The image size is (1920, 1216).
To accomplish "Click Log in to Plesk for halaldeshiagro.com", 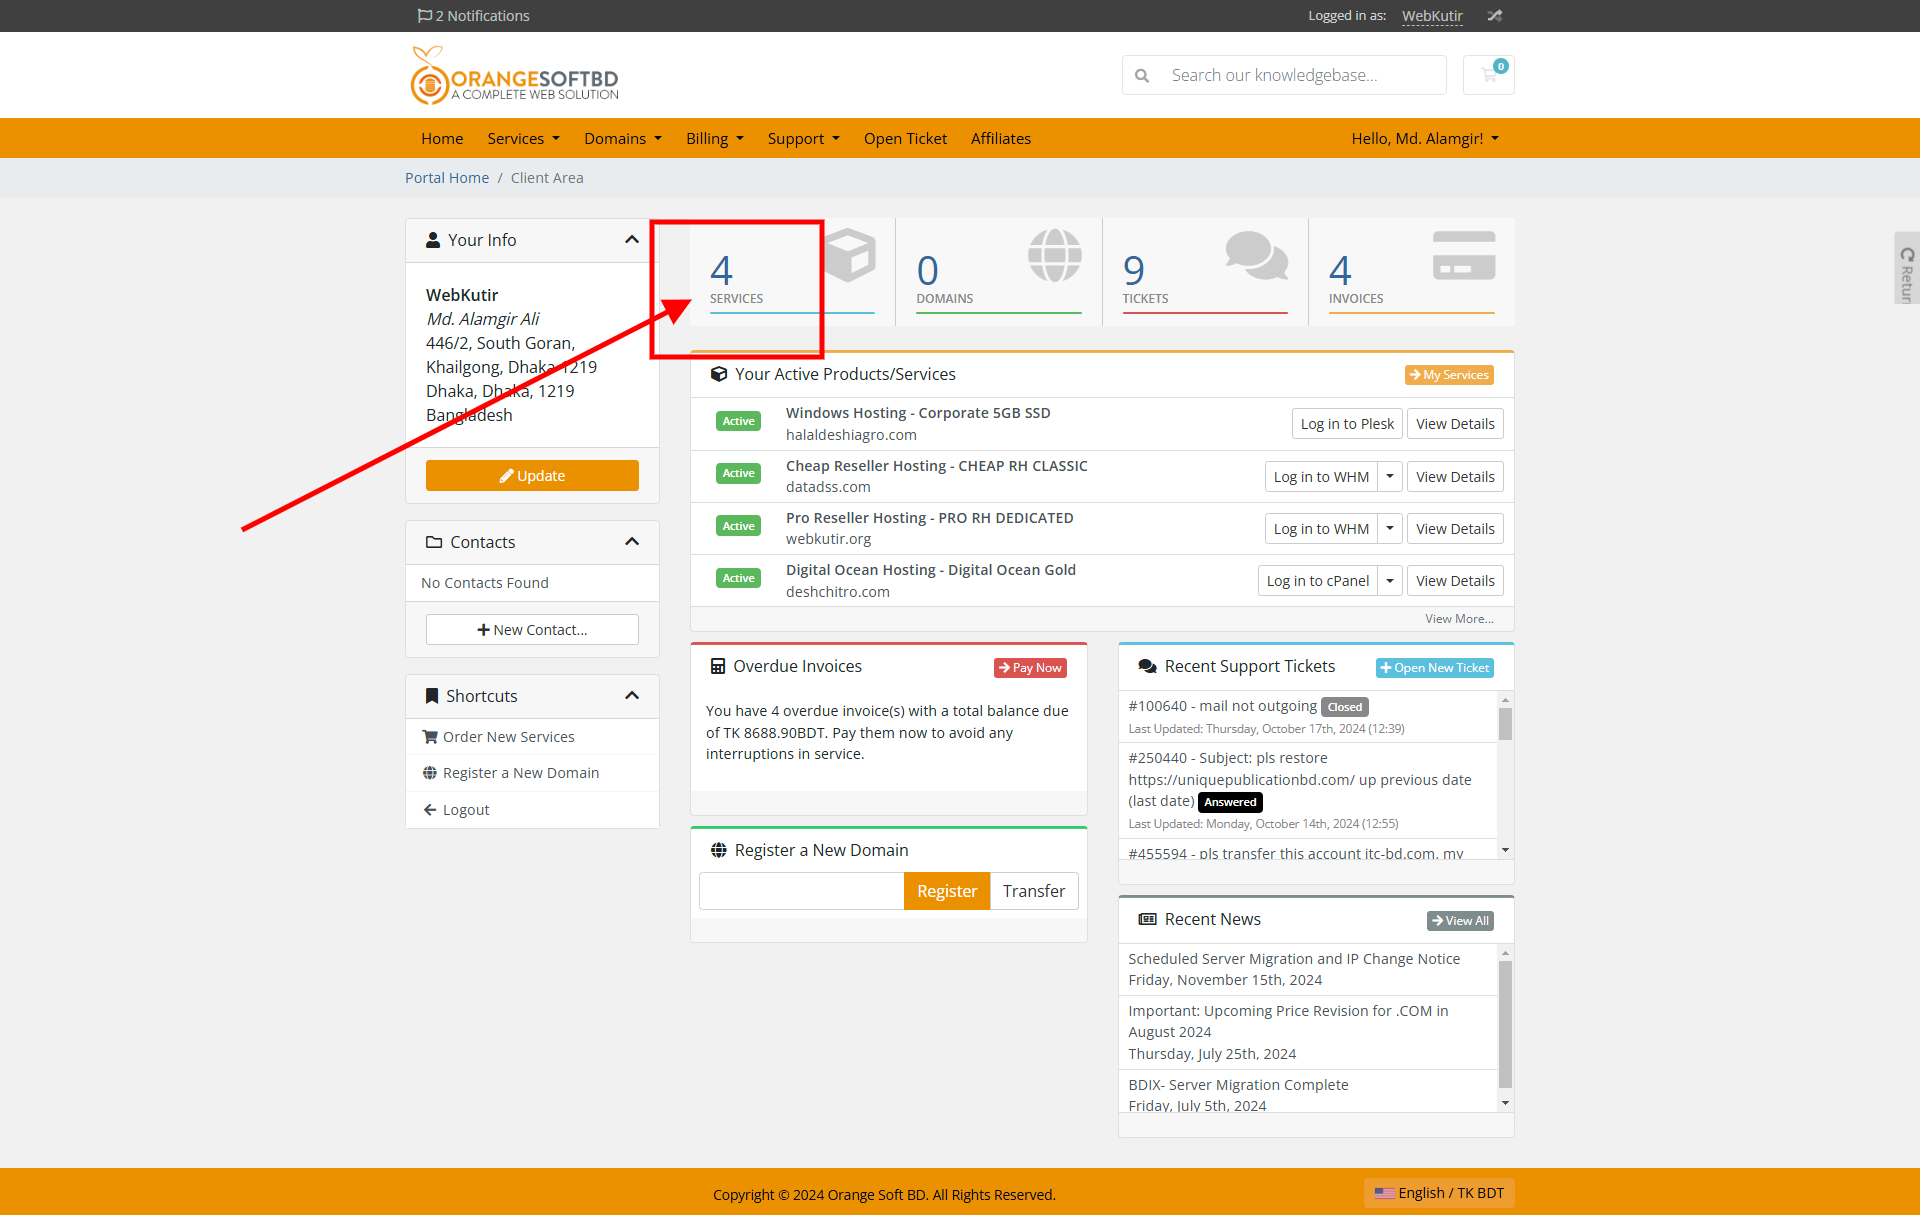I will (1346, 423).
